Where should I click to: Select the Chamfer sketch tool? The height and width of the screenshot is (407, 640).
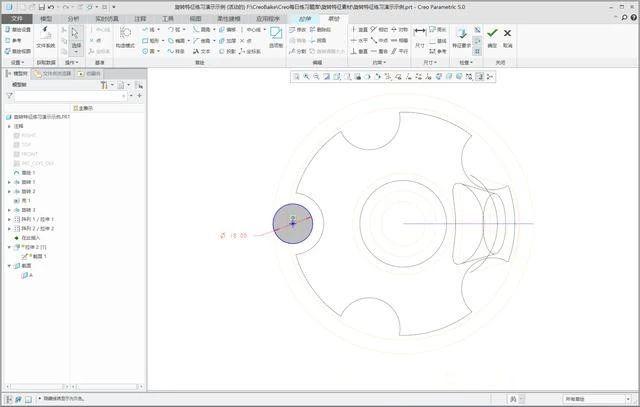pyautogui.click(x=202, y=41)
